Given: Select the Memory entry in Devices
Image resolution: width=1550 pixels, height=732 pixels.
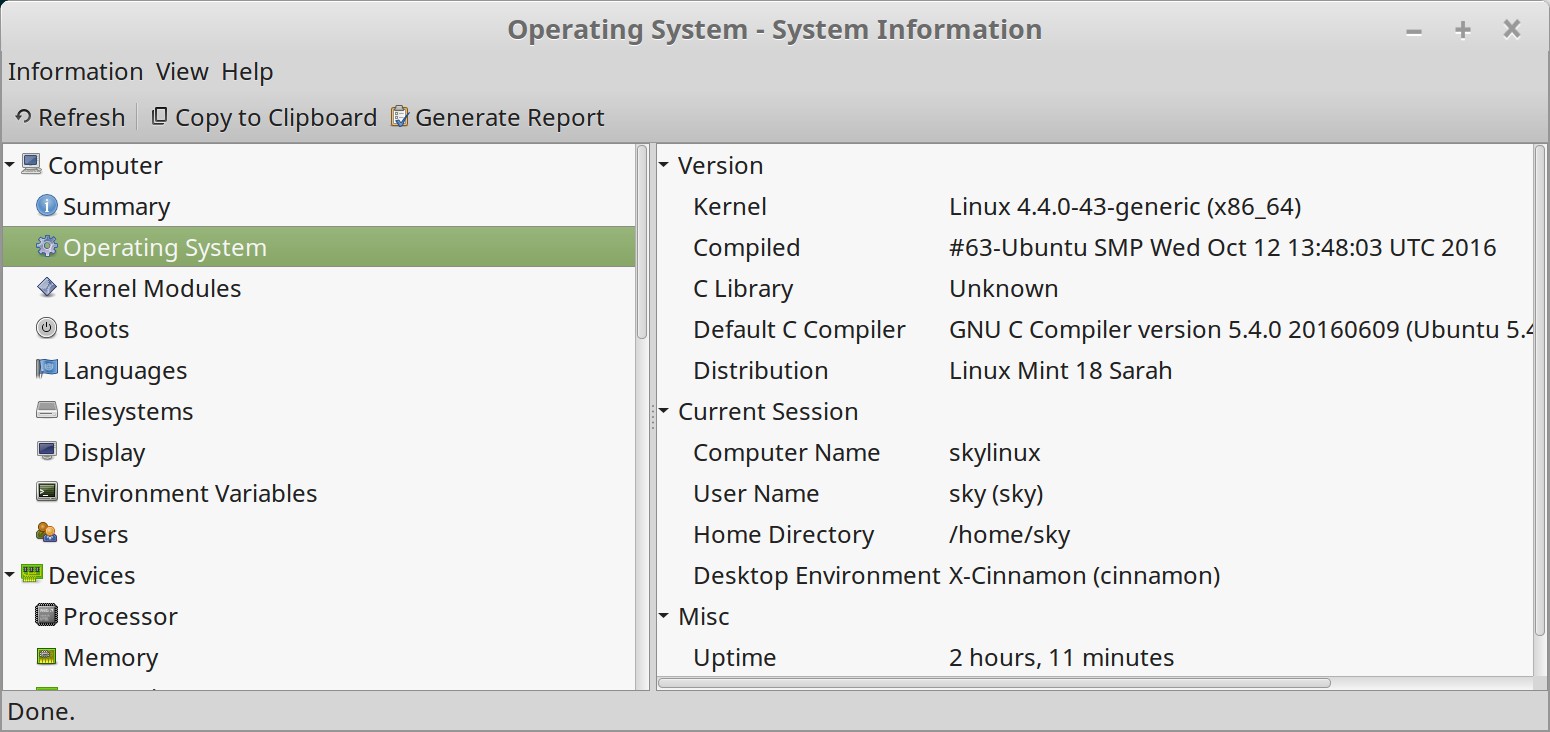Looking at the screenshot, I should point(110,657).
